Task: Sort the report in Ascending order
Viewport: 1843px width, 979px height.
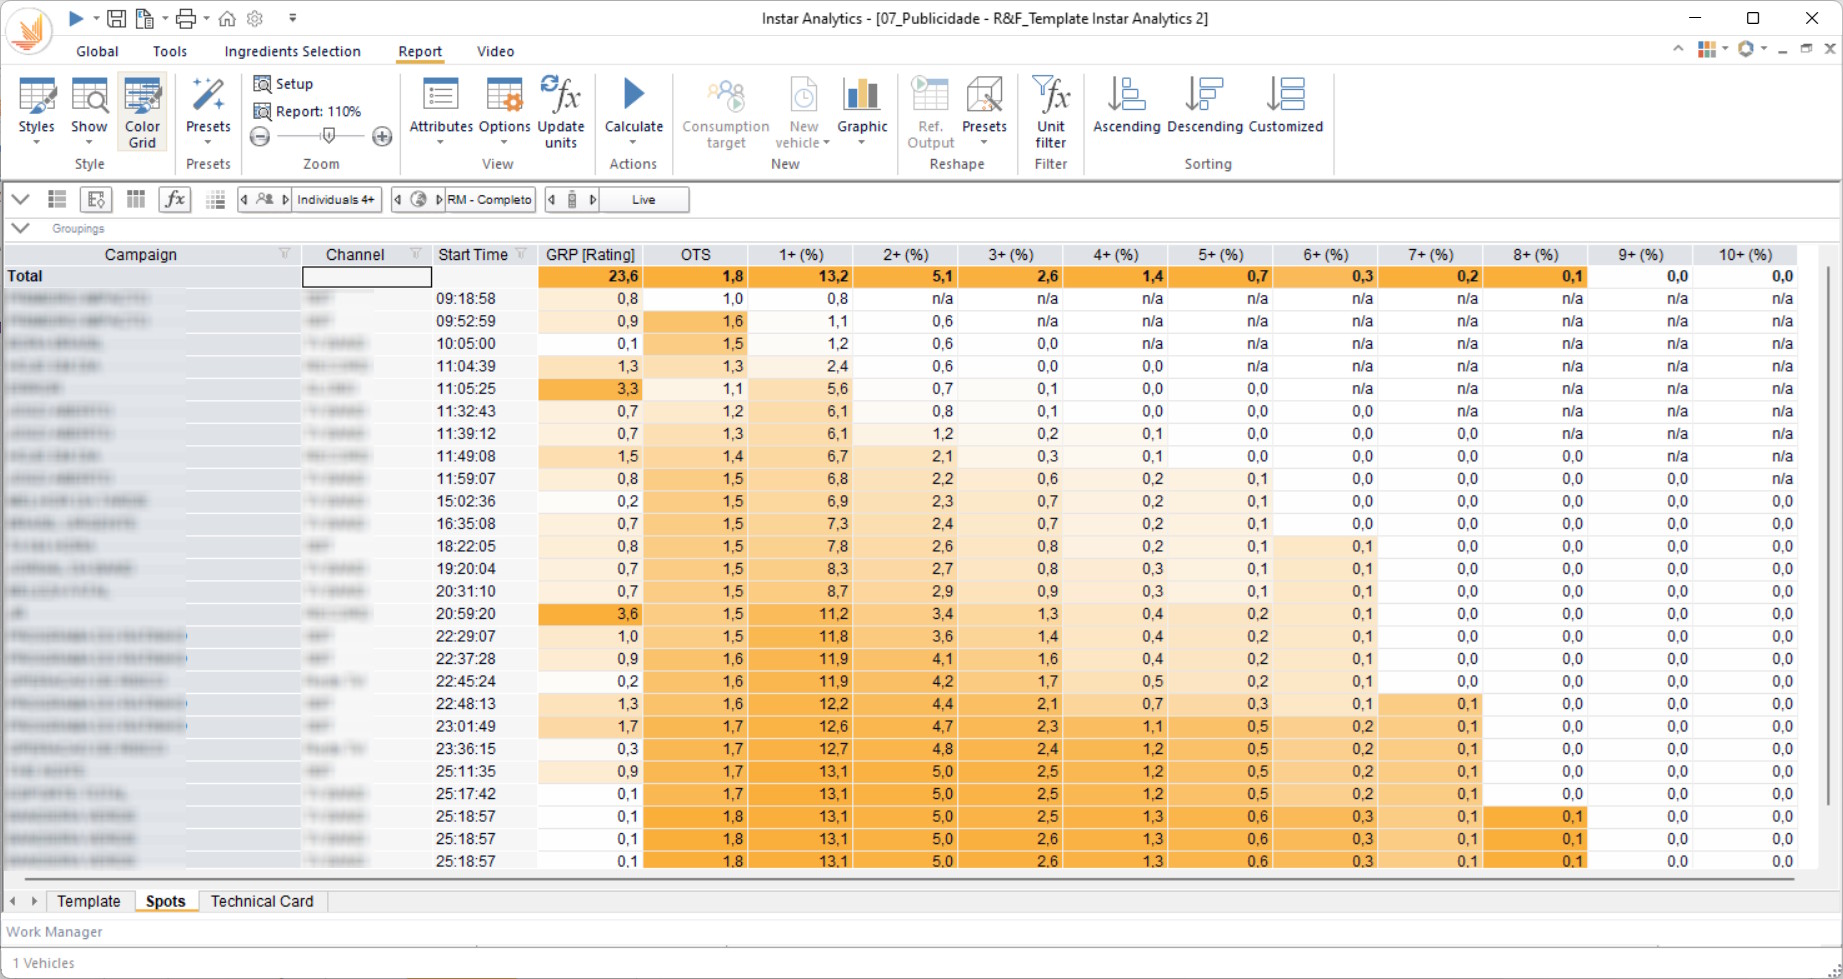Action: pyautogui.click(x=1126, y=97)
